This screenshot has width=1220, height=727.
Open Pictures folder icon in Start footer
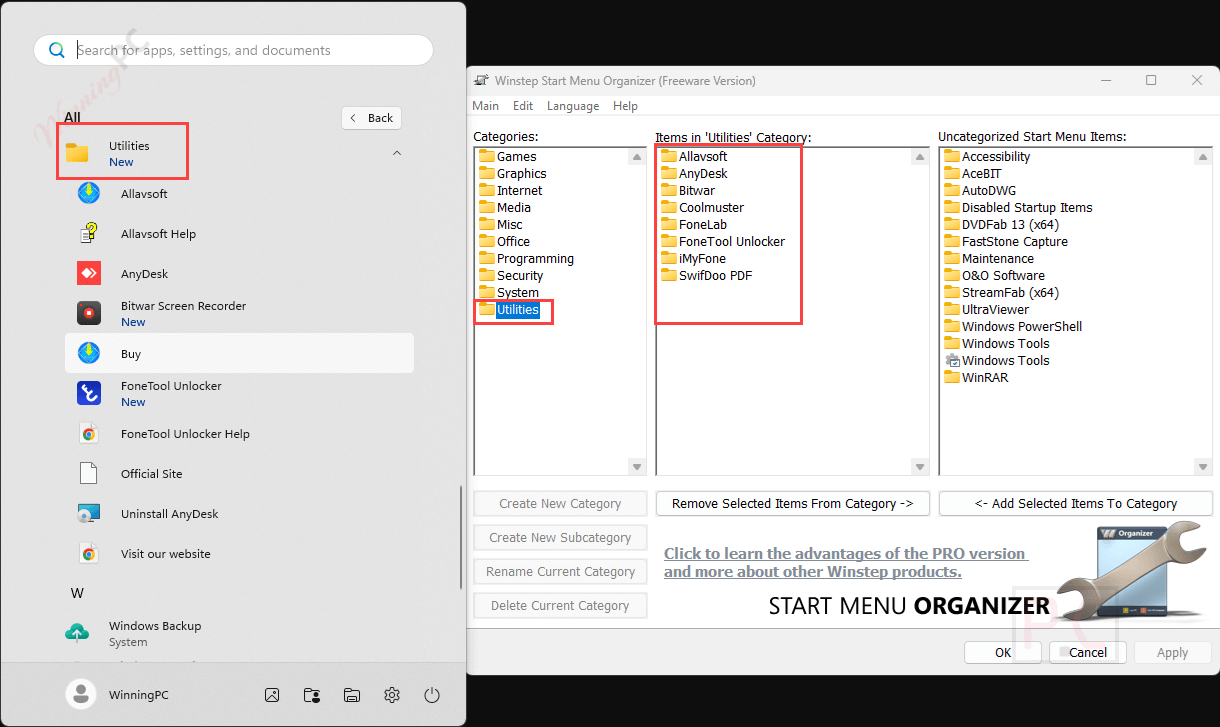(272, 695)
